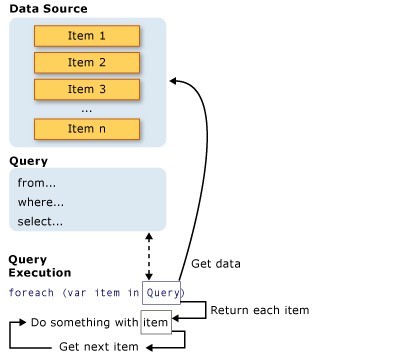The width and height of the screenshot is (403, 362).
Task: Click the boxed item word
Action: (156, 322)
